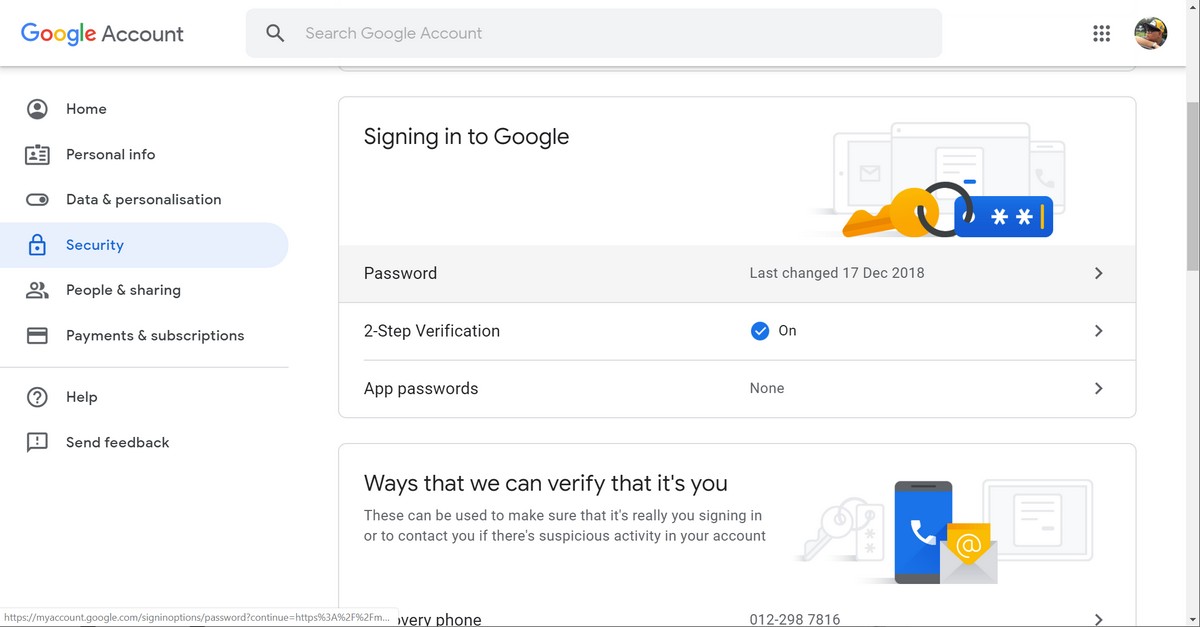
Task: Expand the 2-Step Verification chevron
Action: point(1098,331)
